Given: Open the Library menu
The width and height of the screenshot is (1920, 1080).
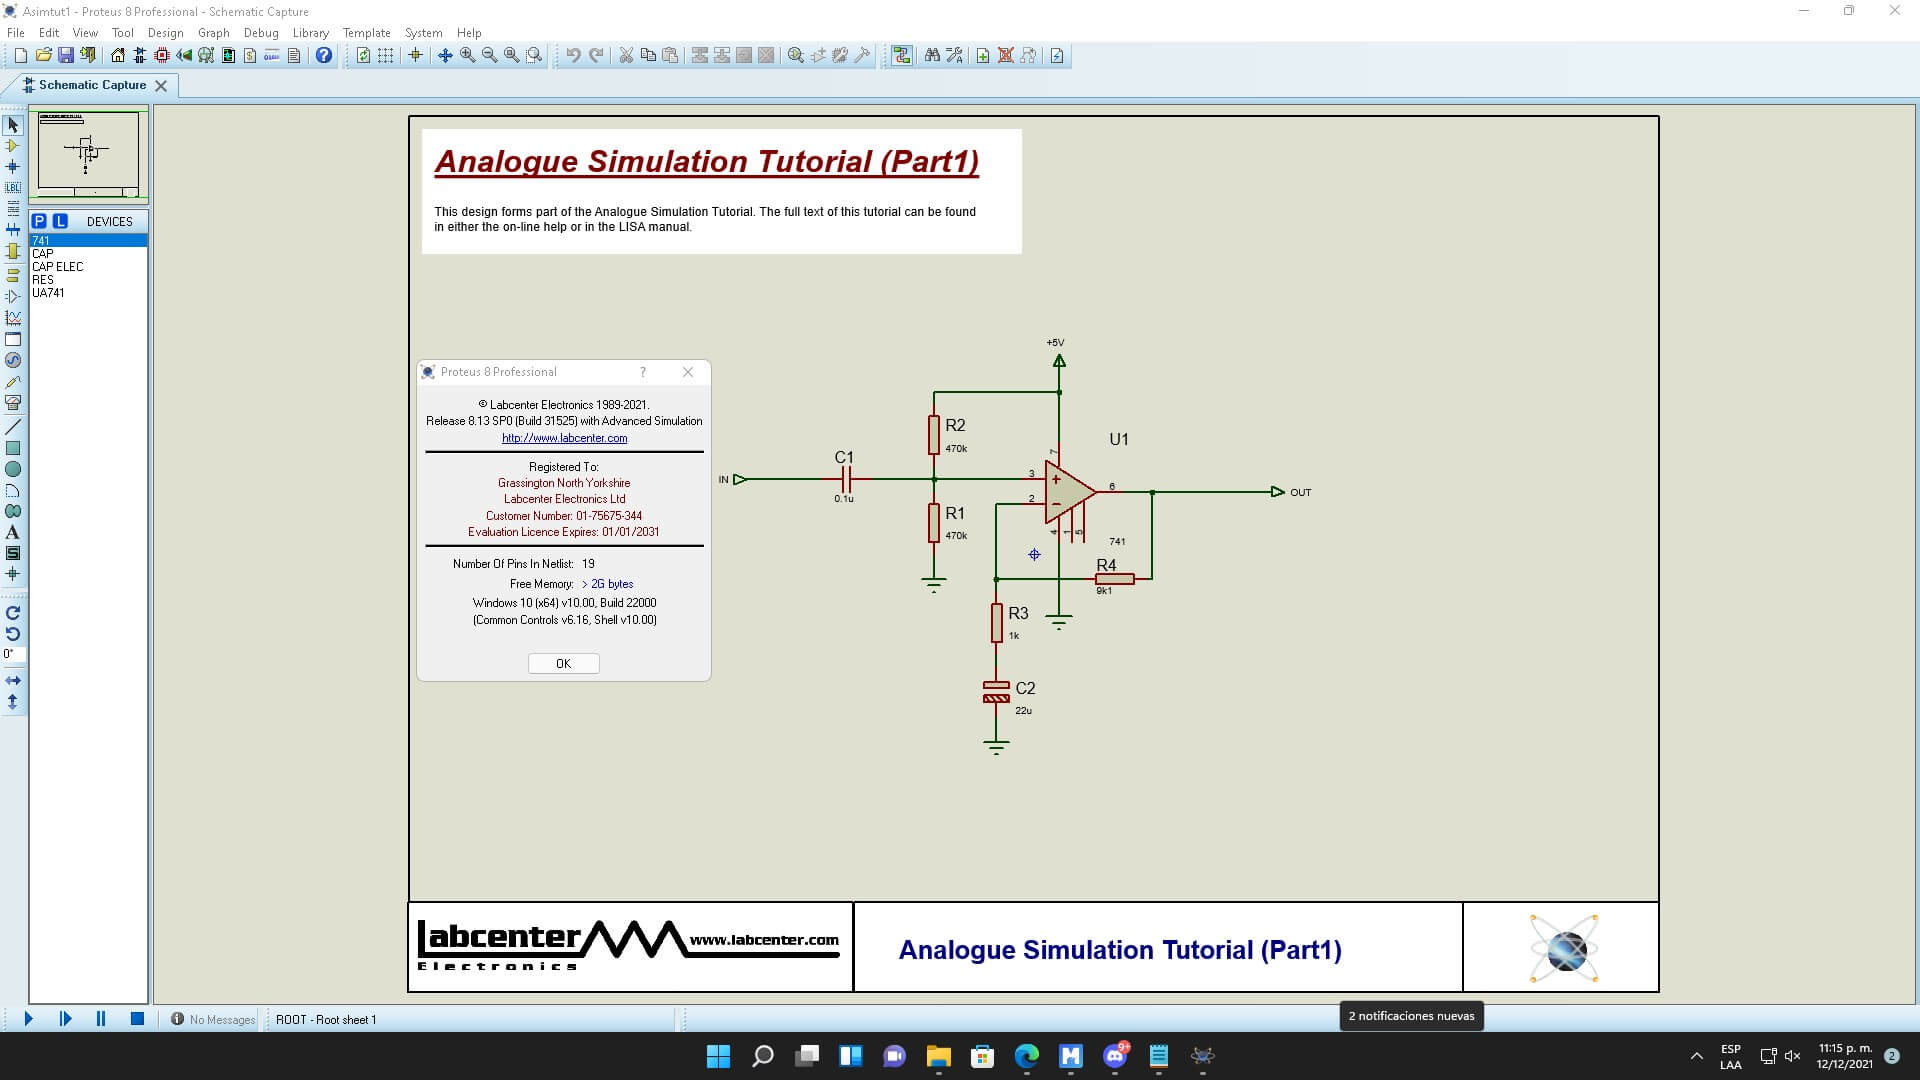Looking at the screenshot, I should click(310, 32).
